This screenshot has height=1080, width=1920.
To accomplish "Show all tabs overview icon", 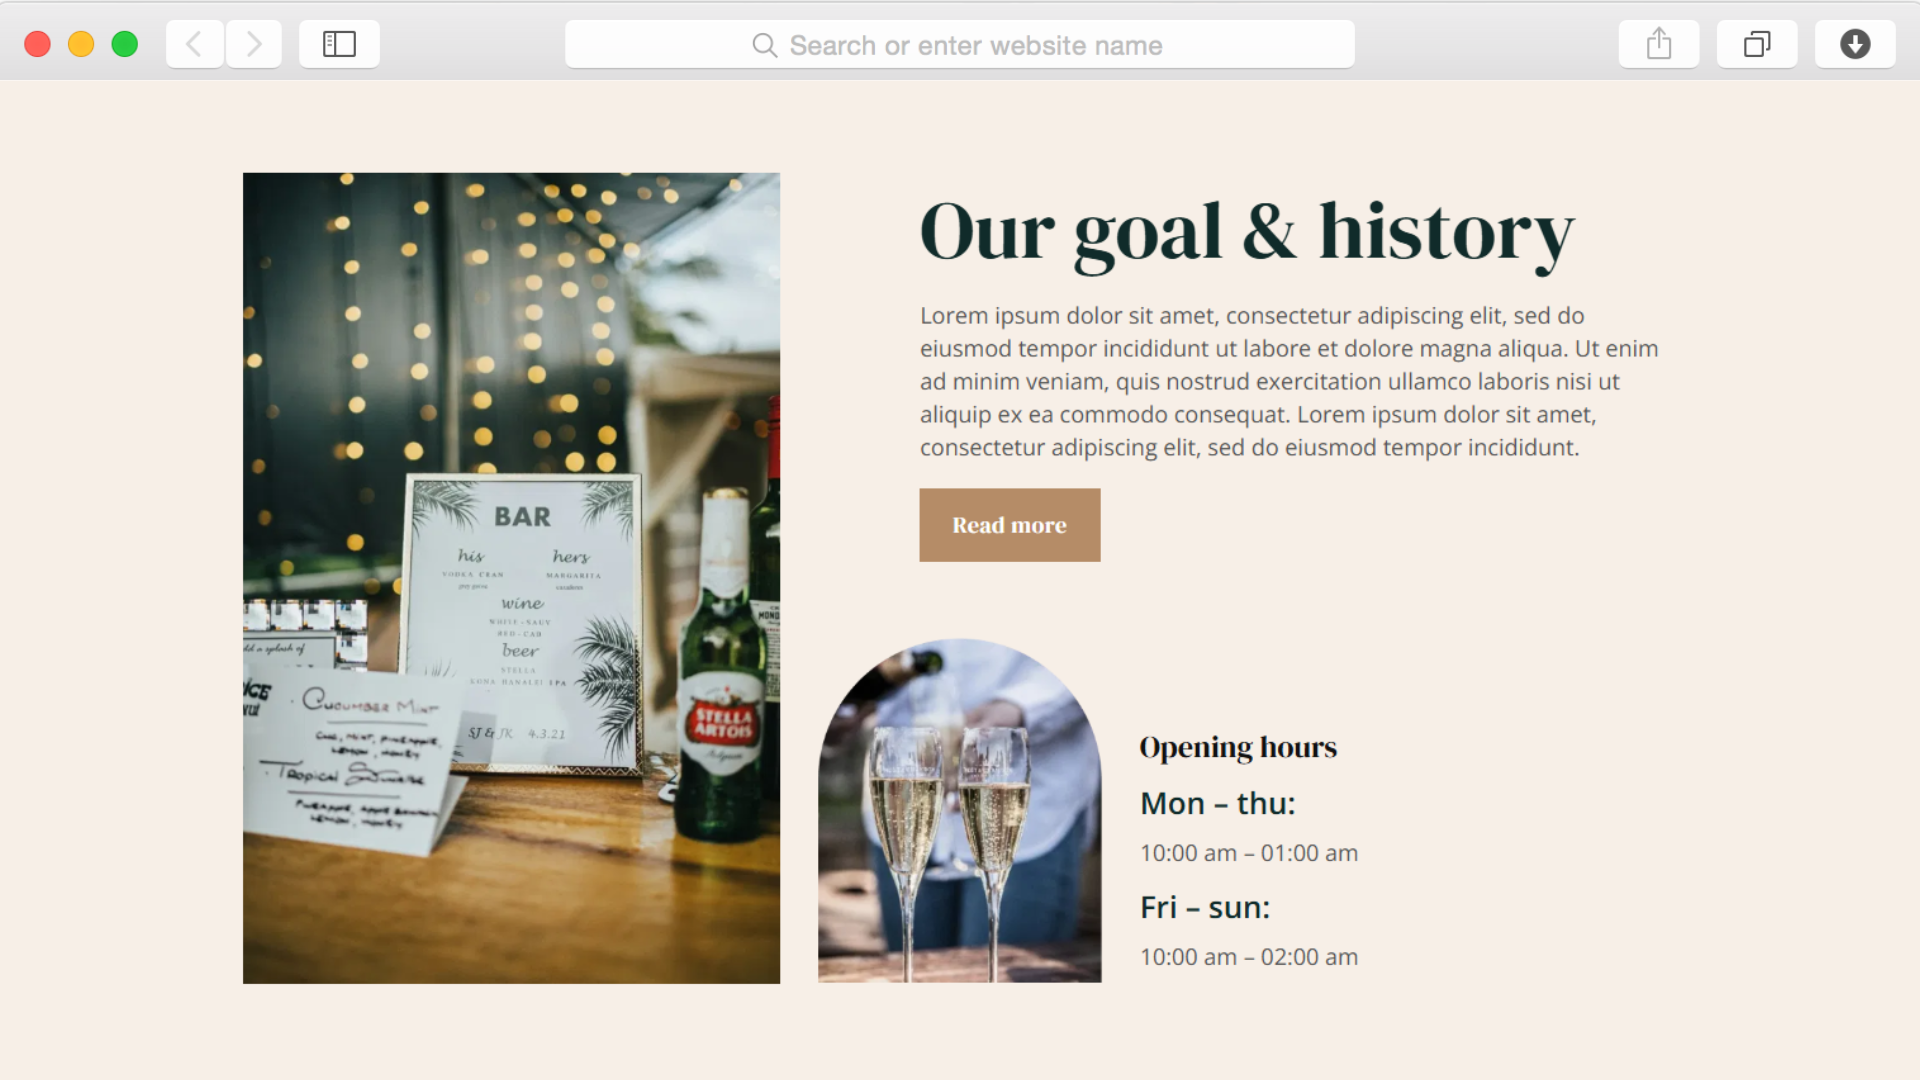I will click(1757, 44).
